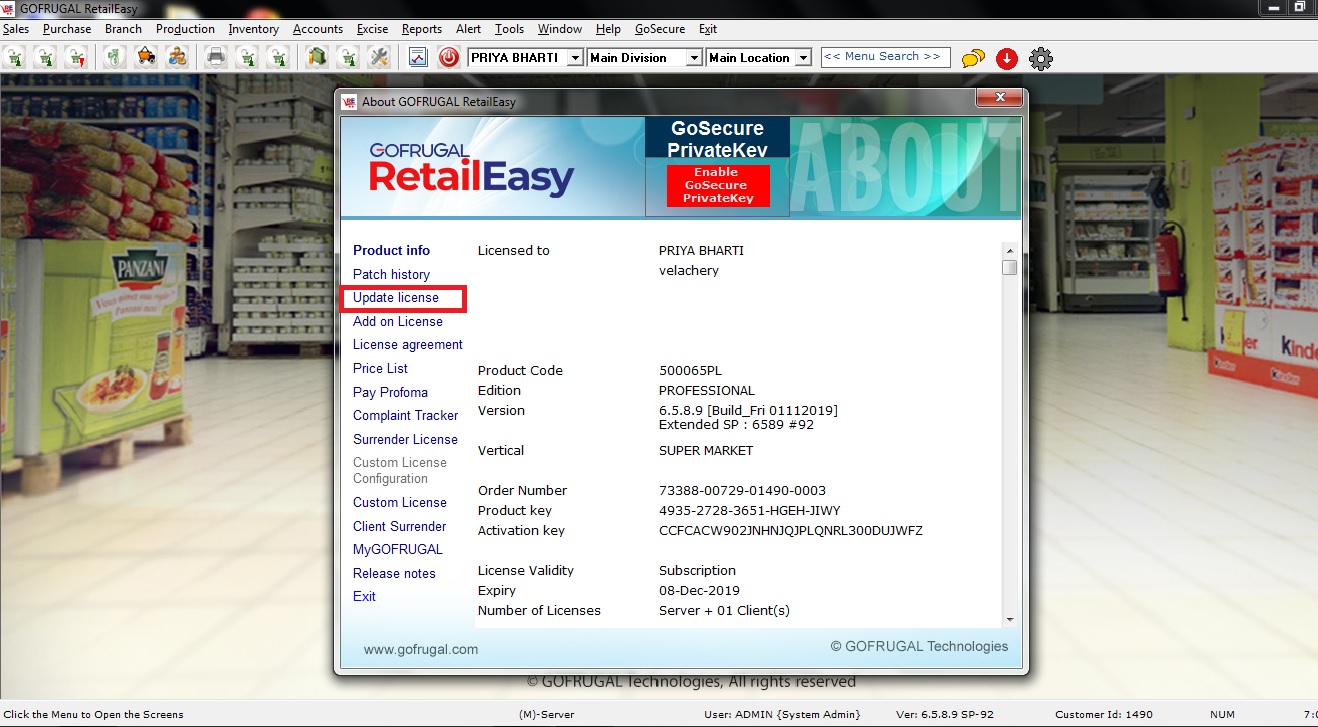This screenshot has width=1318, height=727.
Task: Open the chart dashboard toolbar icon
Action: coord(418,57)
